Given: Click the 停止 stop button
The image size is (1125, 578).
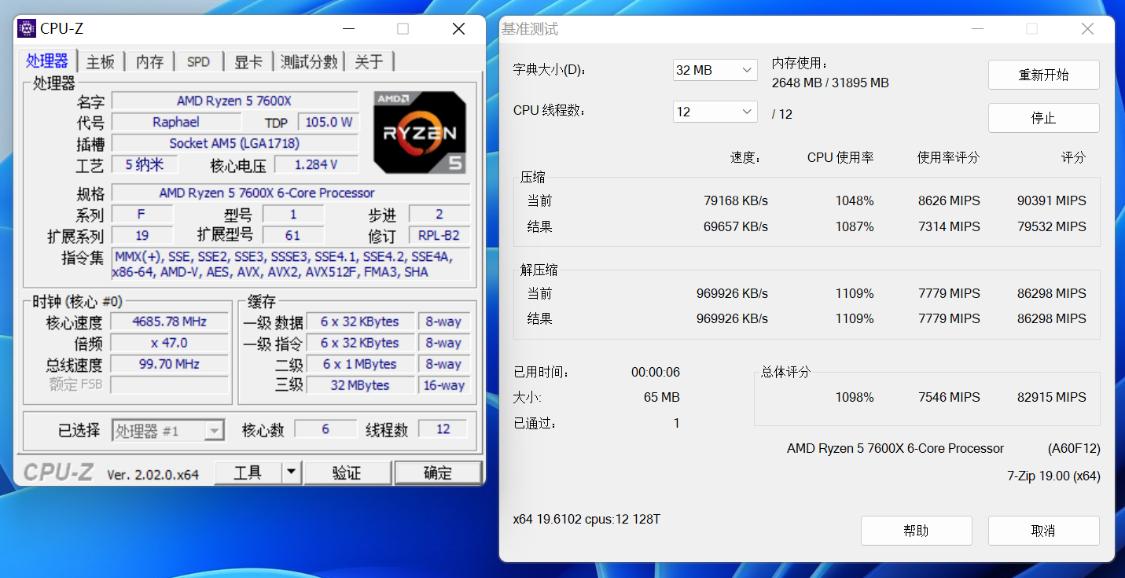Looking at the screenshot, I should pos(1043,117).
